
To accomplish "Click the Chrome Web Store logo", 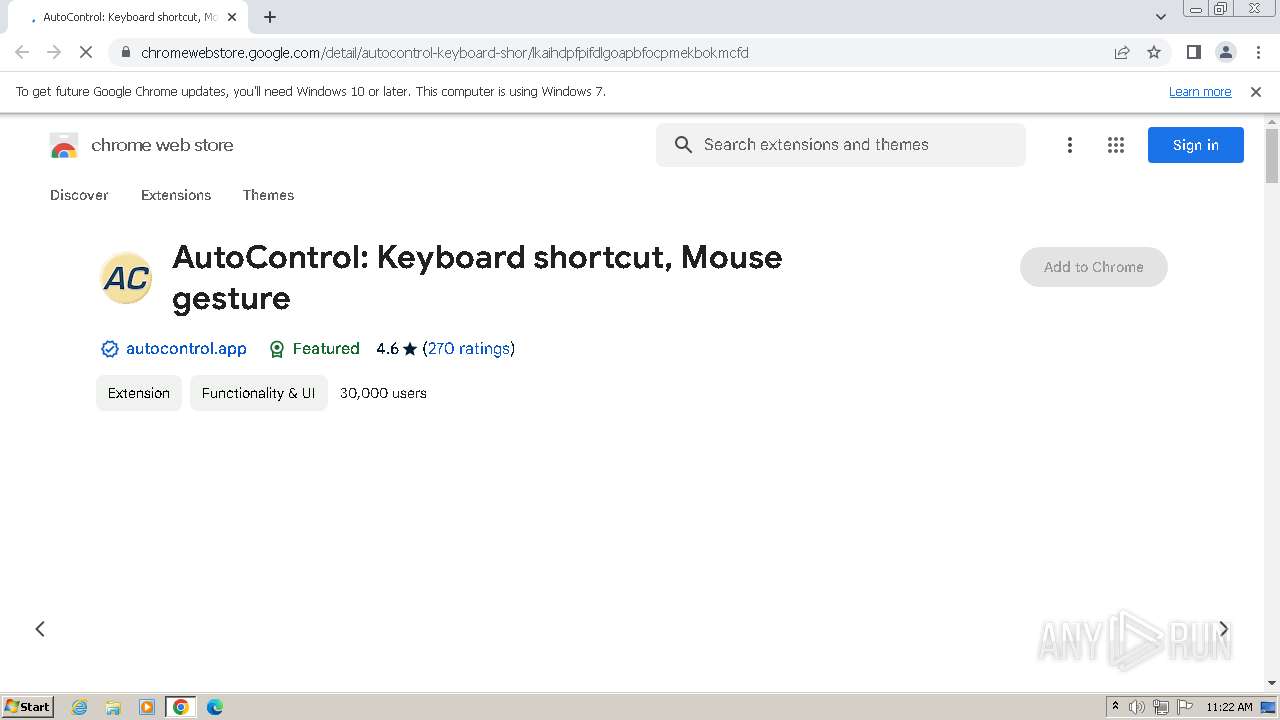I will [x=64, y=146].
